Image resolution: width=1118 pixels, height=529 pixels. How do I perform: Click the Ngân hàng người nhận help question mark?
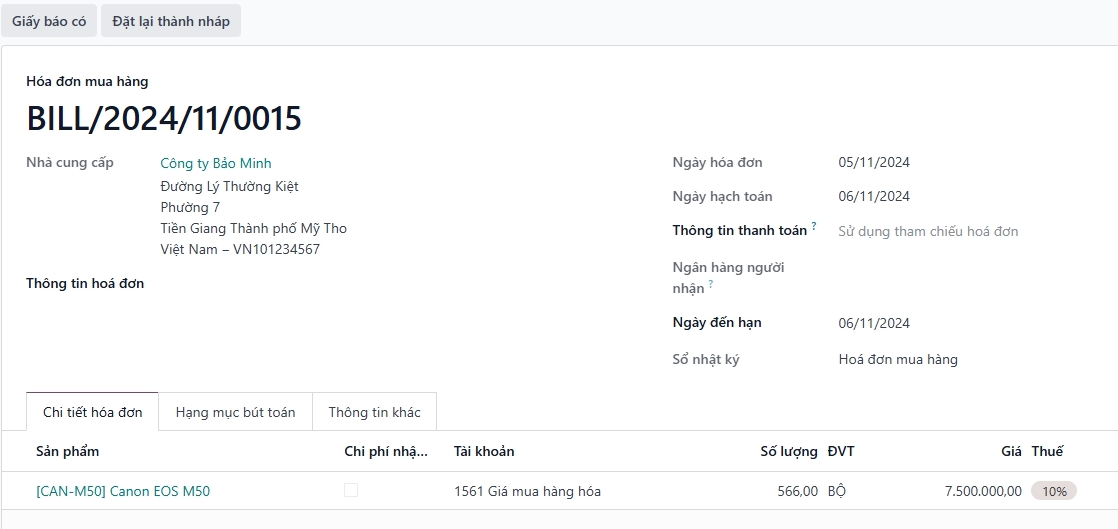click(x=711, y=283)
